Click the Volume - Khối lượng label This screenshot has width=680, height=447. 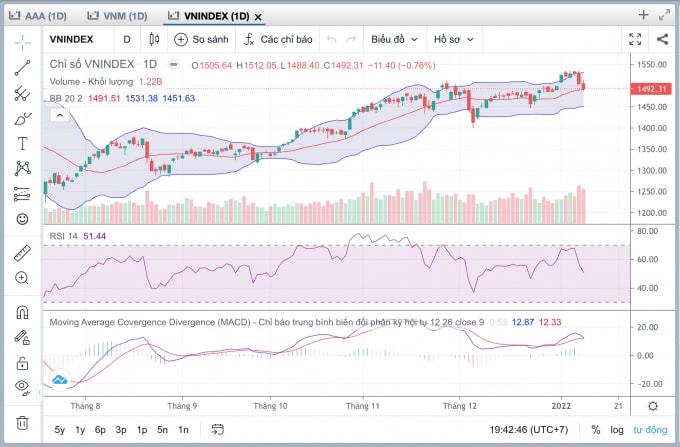click(x=91, y=82)
